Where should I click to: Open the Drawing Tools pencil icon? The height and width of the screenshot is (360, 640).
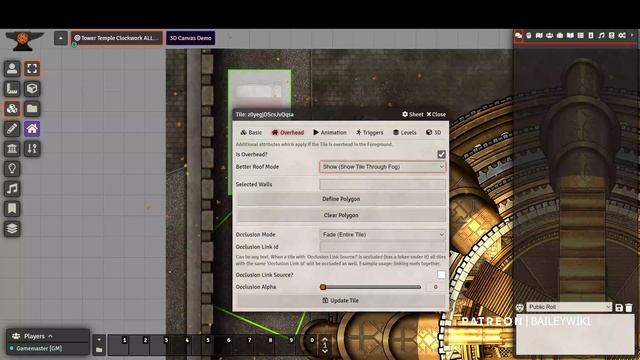tap(12, 129)
